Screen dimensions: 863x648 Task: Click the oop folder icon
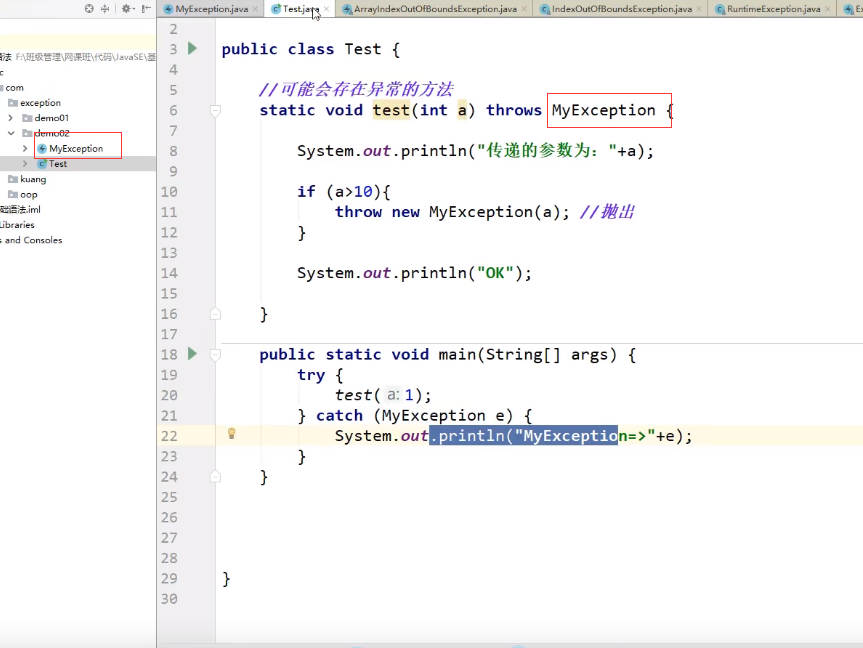click(x=13, y=194)
